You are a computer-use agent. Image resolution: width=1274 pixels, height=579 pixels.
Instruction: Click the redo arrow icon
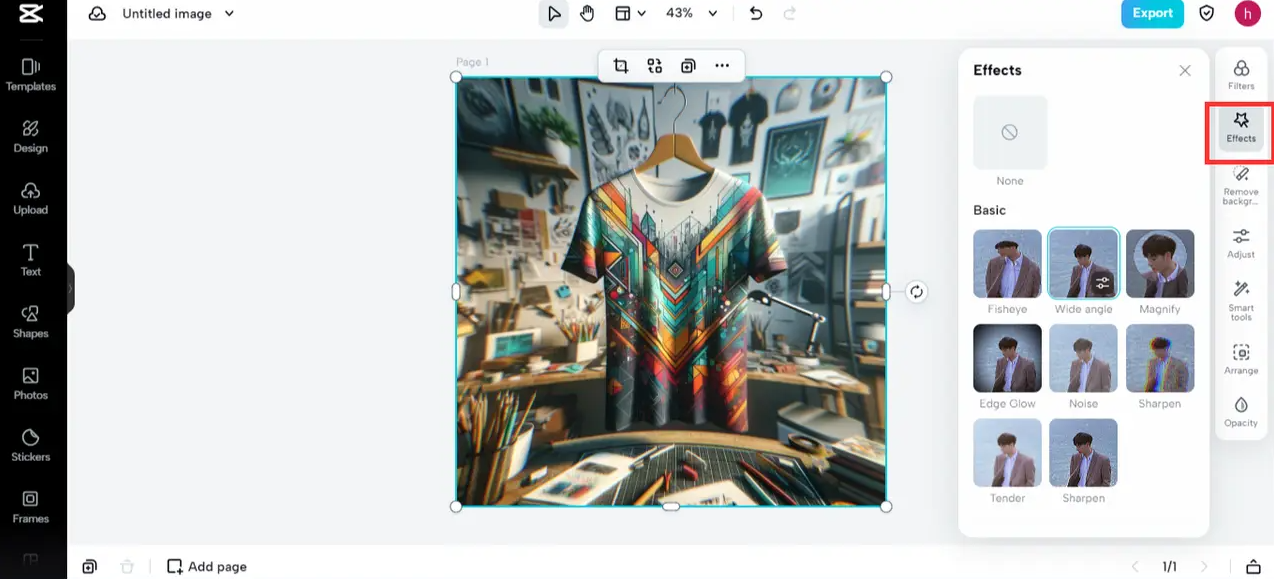click(790, 14)
